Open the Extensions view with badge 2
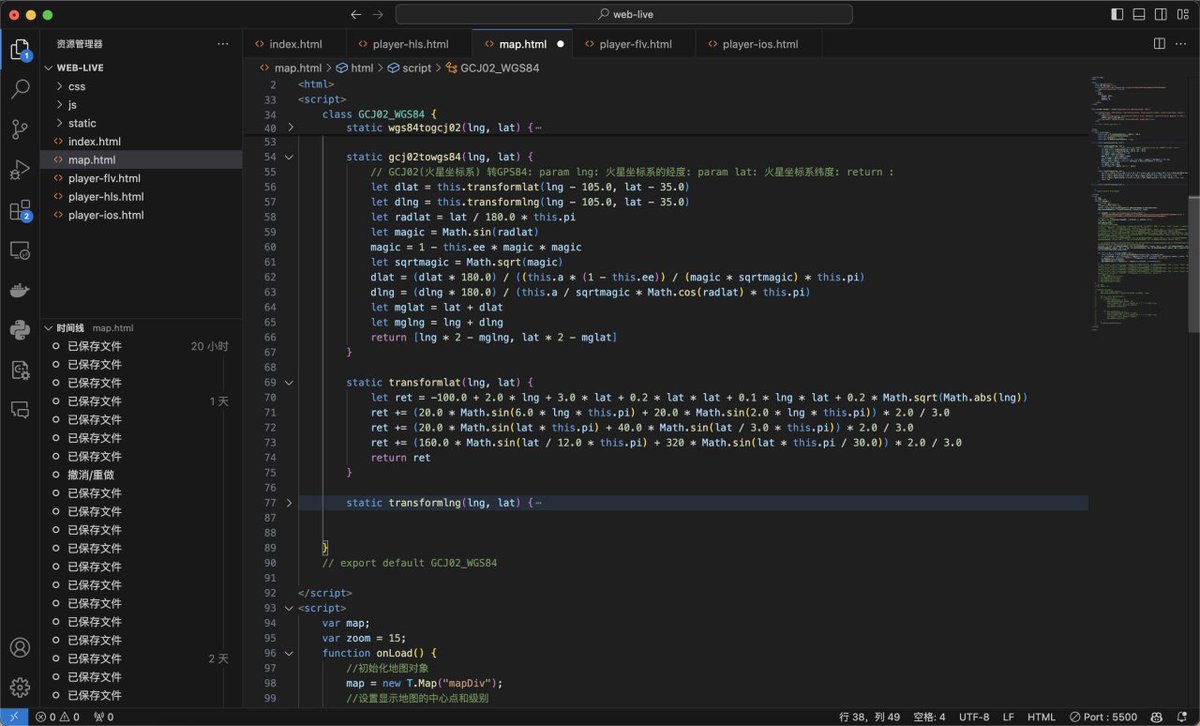 [x=20, y=210]
